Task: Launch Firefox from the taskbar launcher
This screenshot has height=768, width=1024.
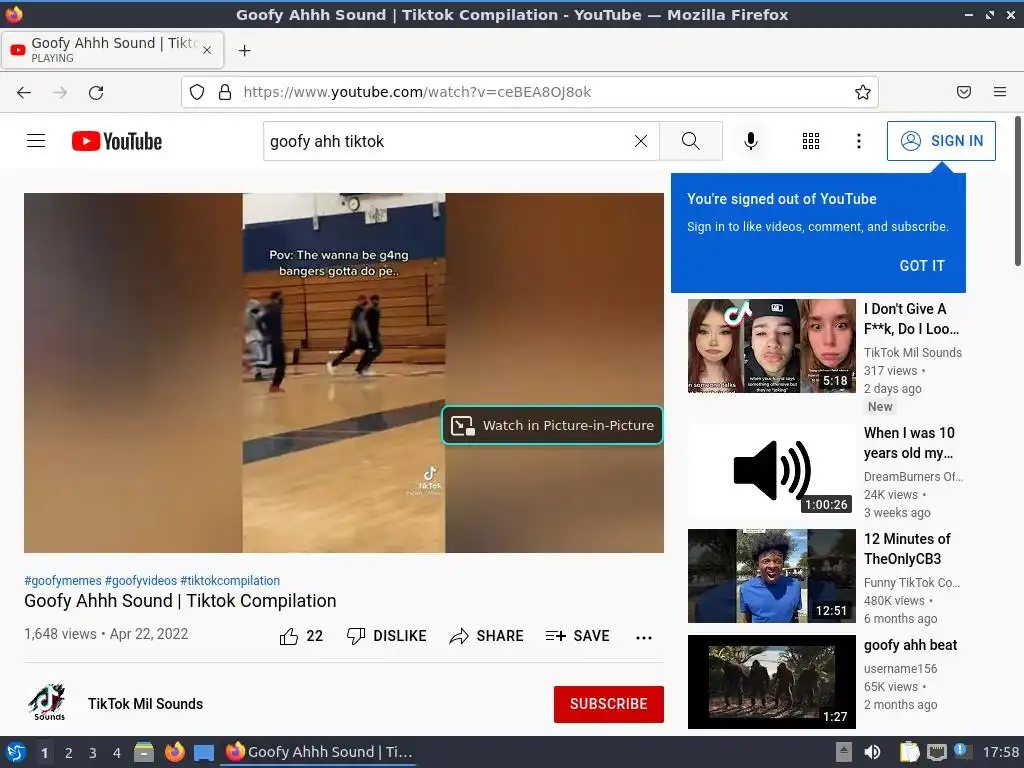Action: tap(174, 752)
